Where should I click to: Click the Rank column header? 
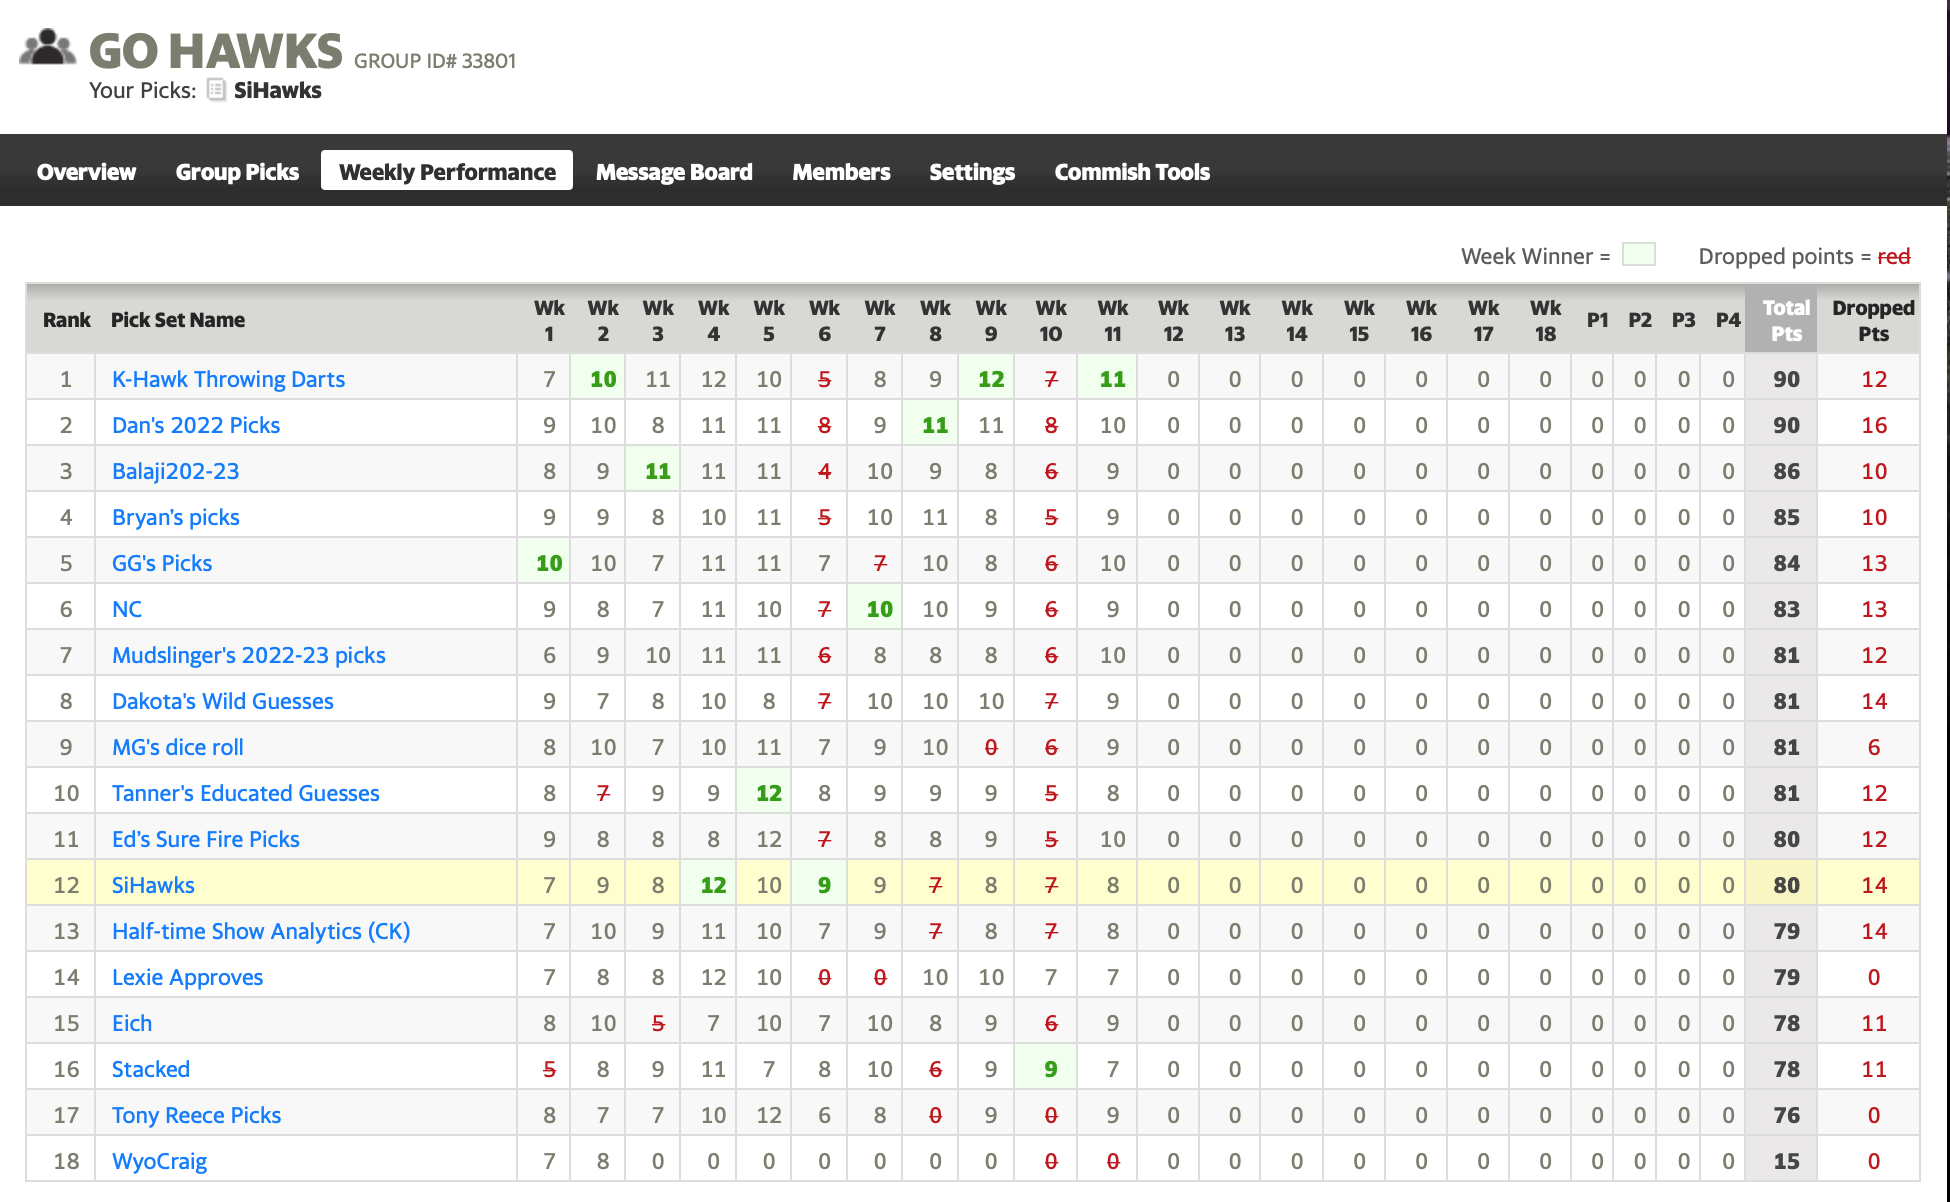pyautogui.click(x=66, y=320)
